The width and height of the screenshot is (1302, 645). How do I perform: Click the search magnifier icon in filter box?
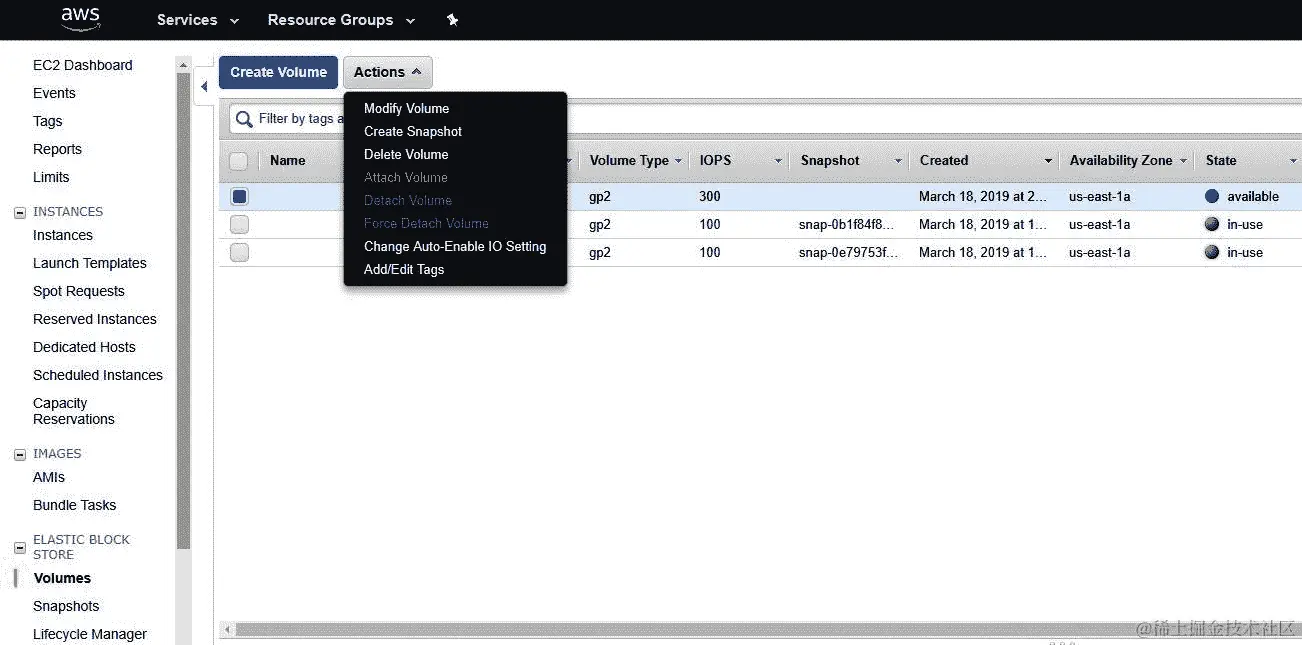[x=243, y=119]
